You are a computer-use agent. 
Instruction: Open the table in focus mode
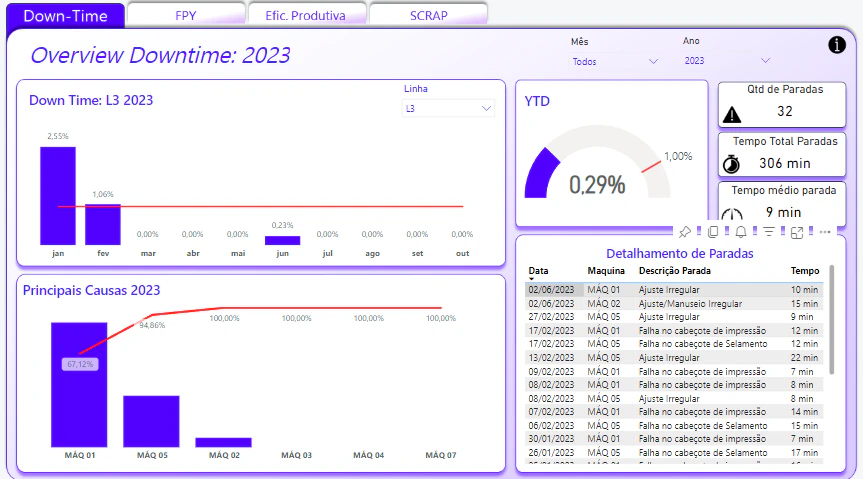click(x=797, y=233)
